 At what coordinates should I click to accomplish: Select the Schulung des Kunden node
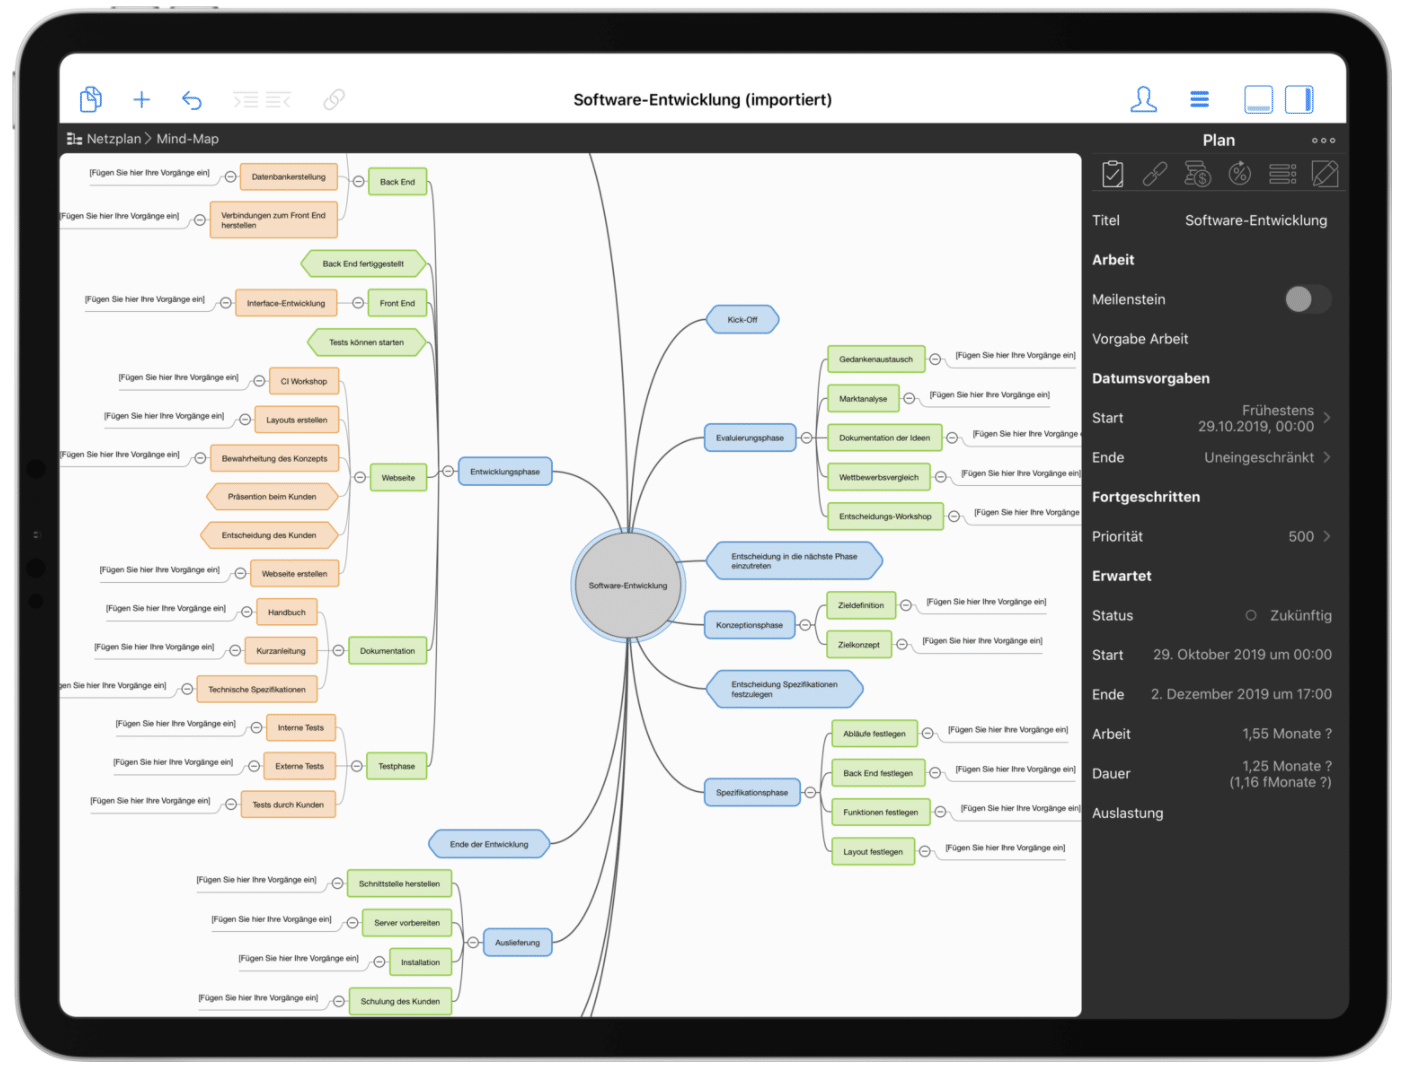pyautogui.click(x=400, y=1001)
